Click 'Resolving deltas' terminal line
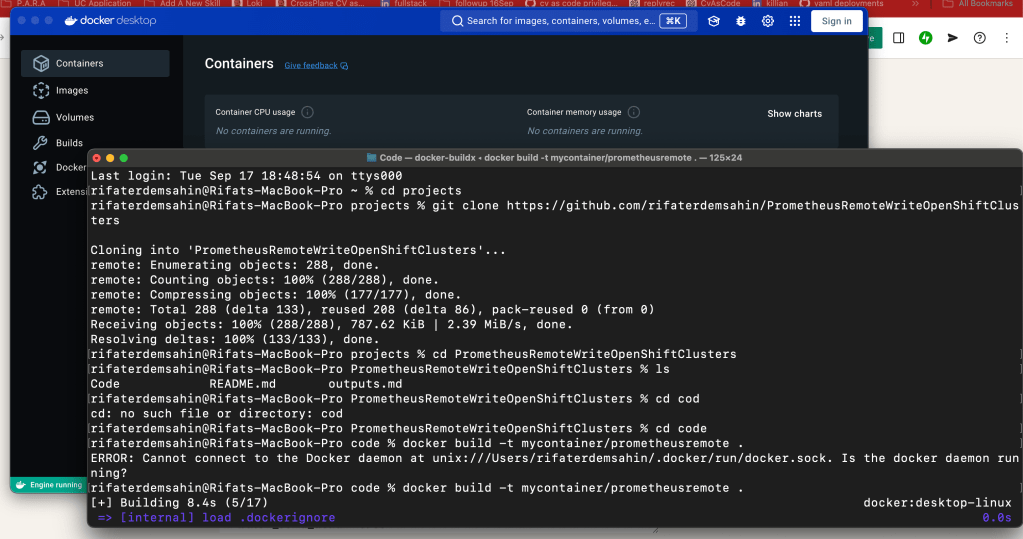 point(234,339)
